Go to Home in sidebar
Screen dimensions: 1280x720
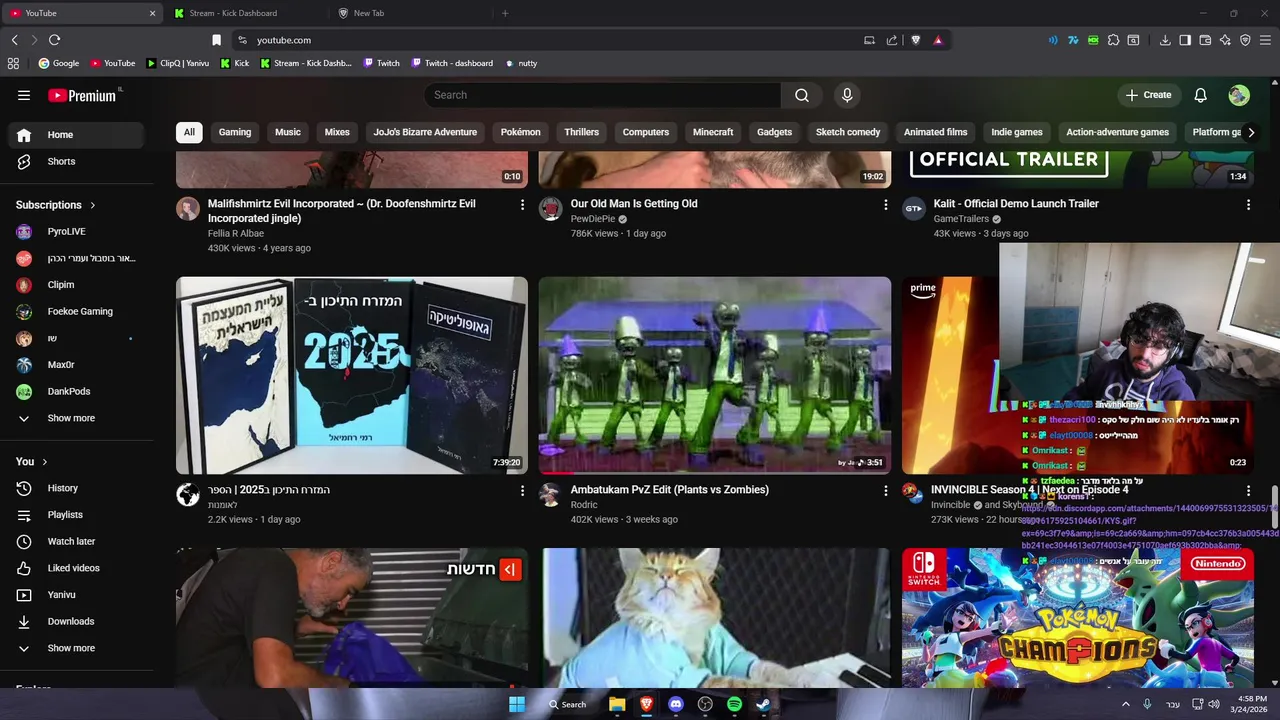pos(78,135)
